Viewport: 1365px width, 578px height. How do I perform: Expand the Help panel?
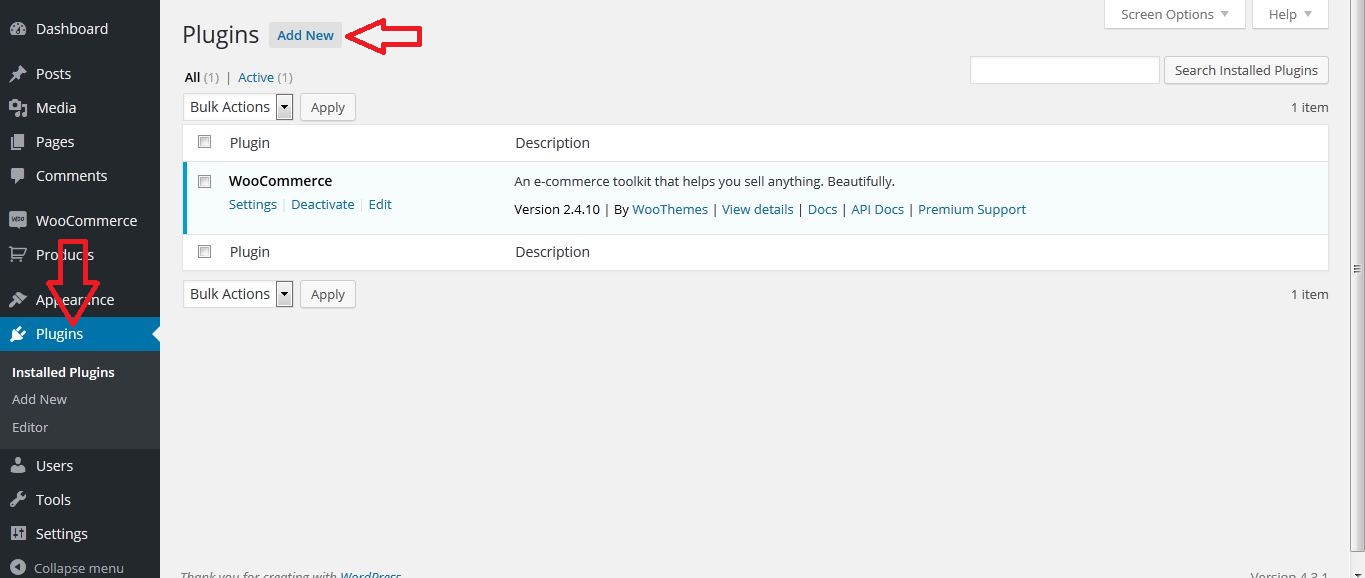1291,14
